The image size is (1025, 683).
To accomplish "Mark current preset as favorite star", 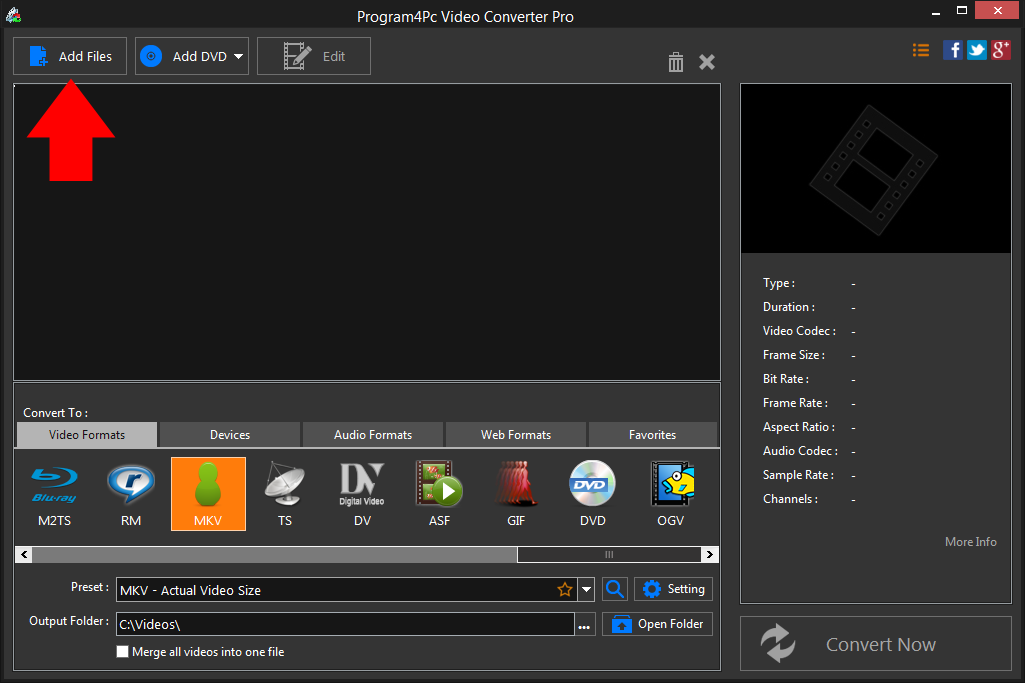I will pos(565,589).
